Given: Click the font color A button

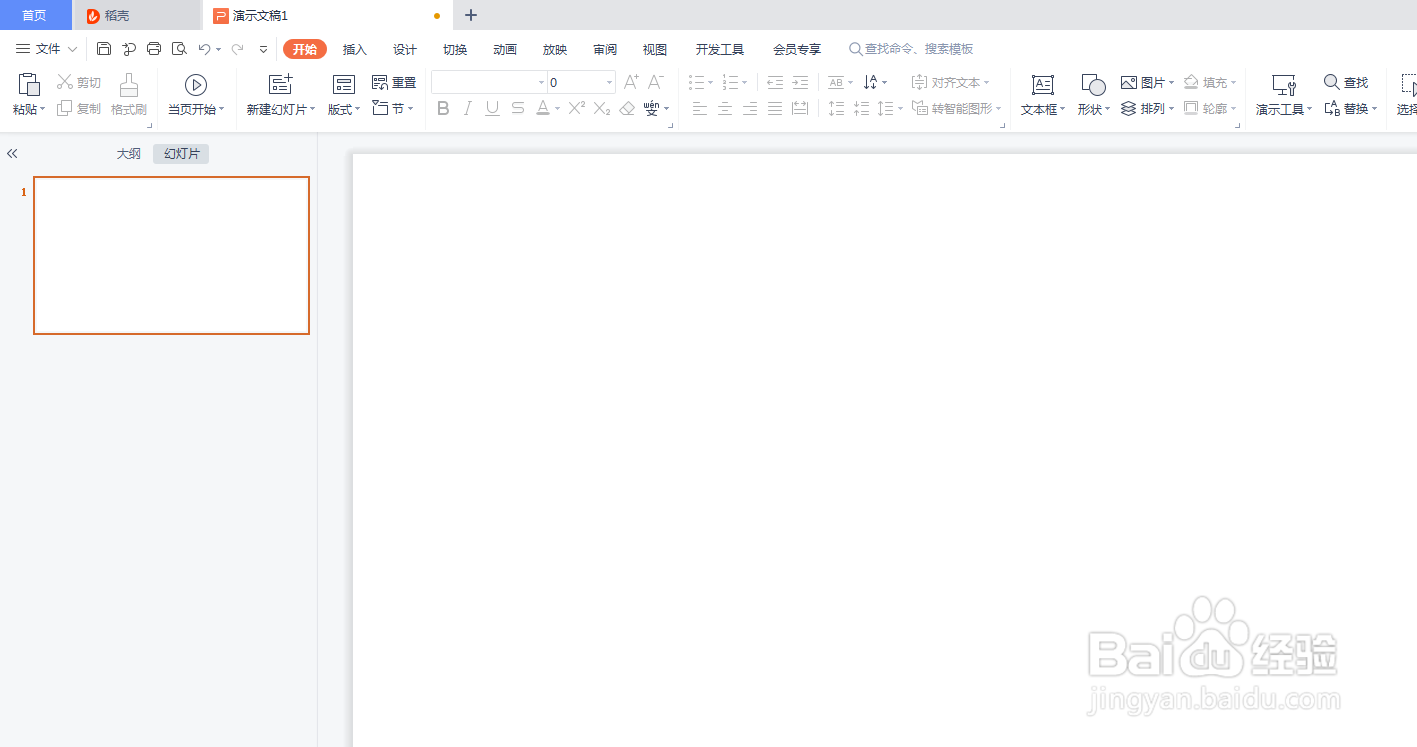Looking at the screenshot, I should (x=542, y=108).
